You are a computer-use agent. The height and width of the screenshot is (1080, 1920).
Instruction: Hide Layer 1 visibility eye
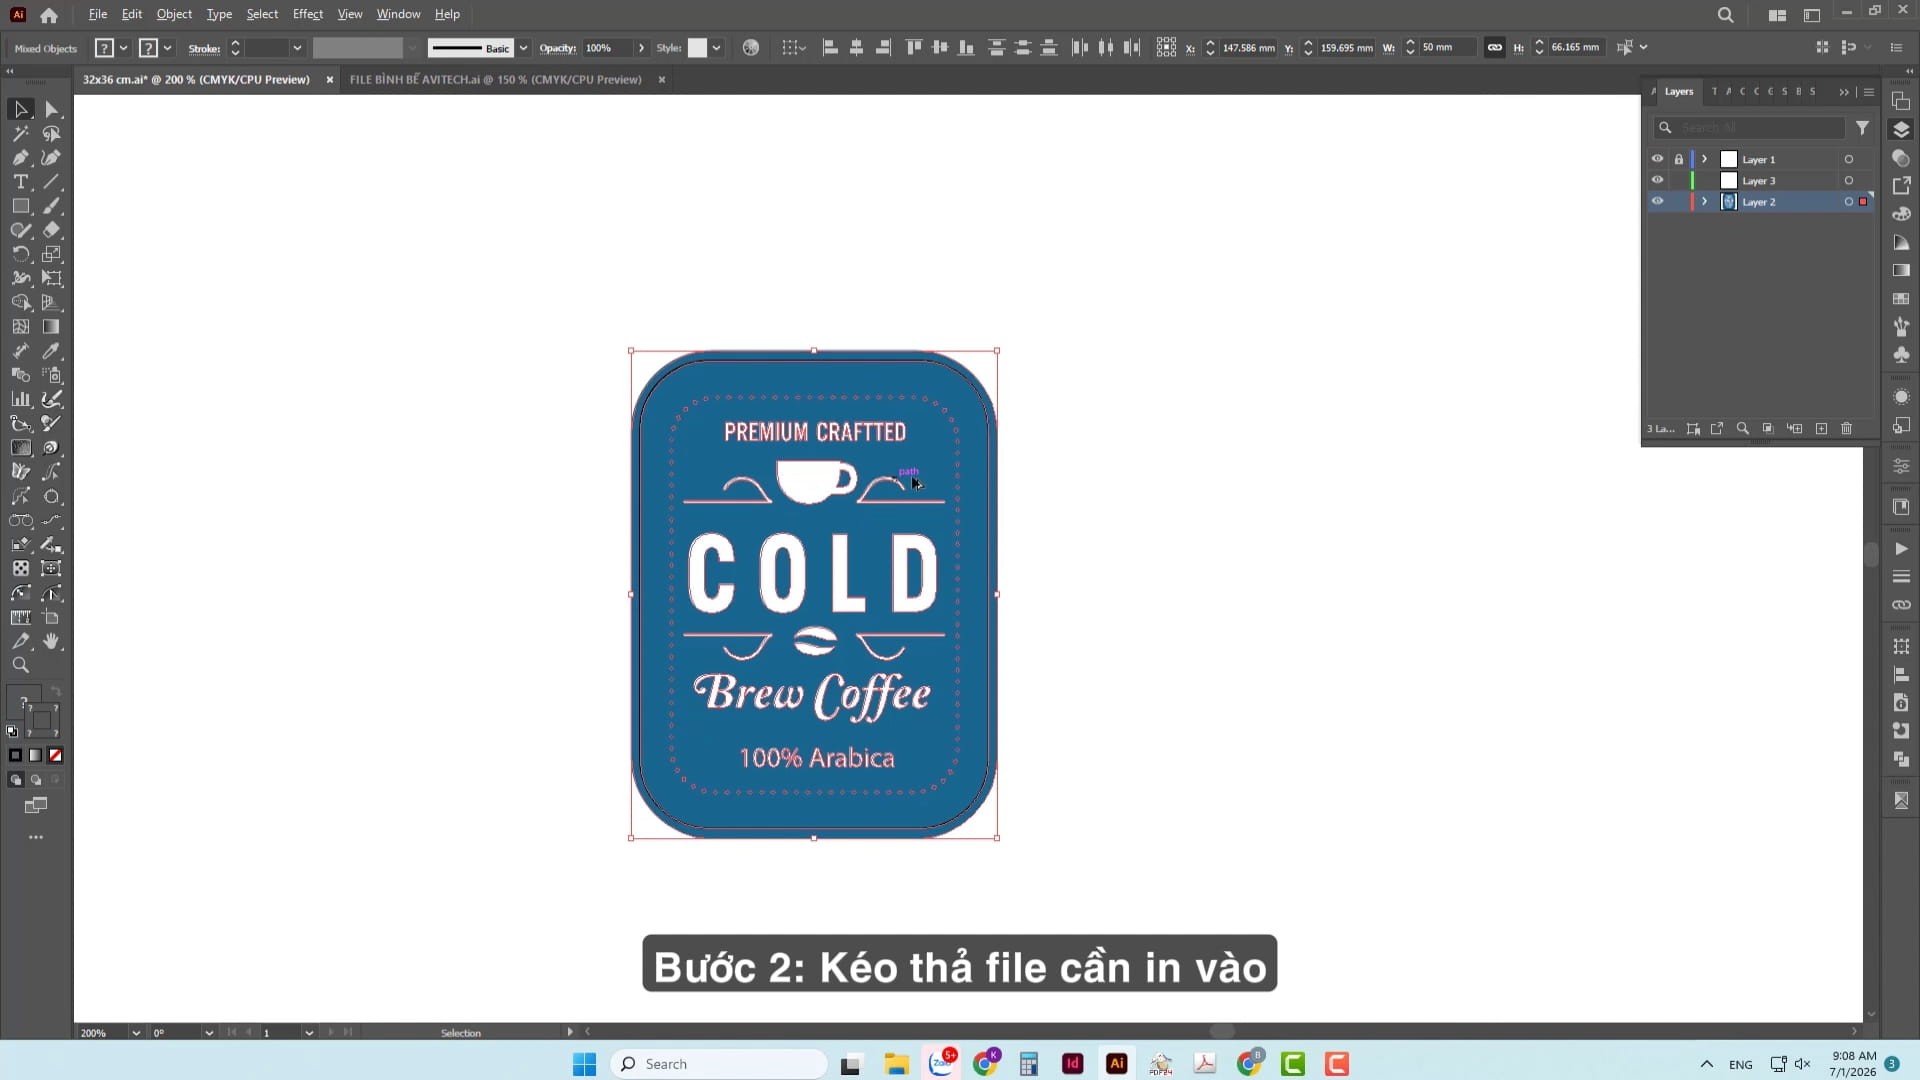pos(1657,159)
